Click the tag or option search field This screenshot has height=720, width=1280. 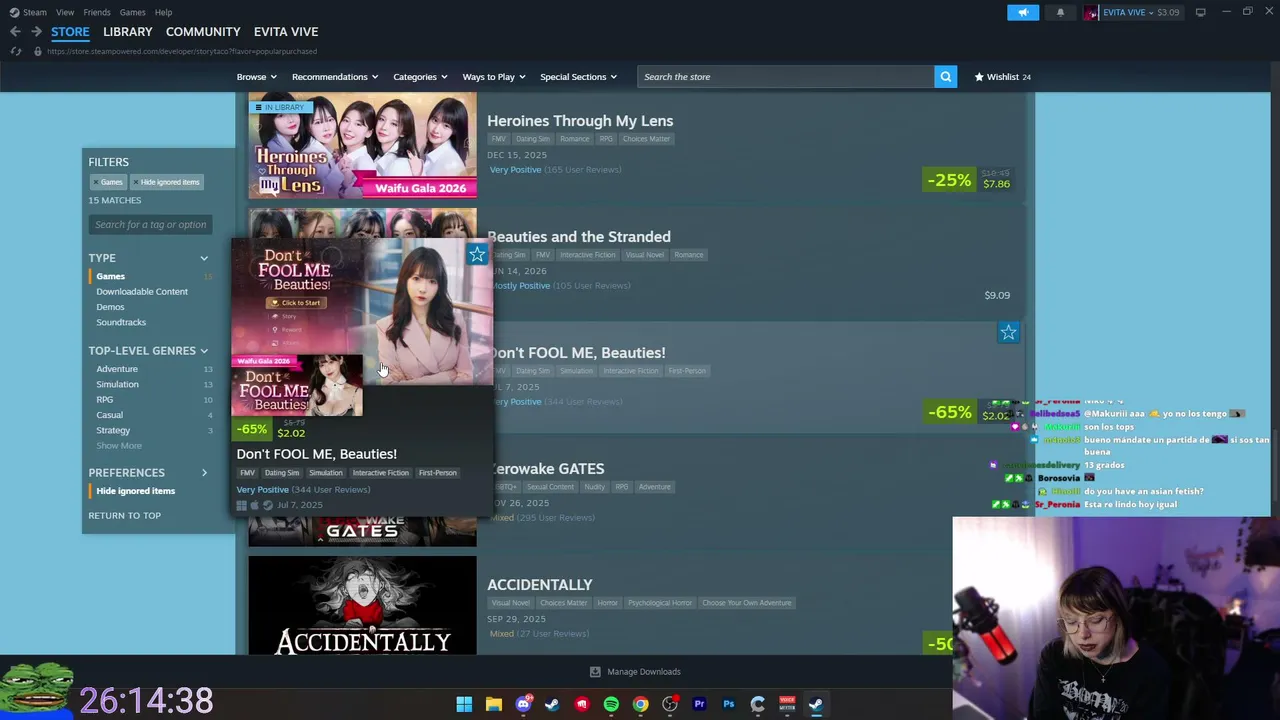(150, 225)
